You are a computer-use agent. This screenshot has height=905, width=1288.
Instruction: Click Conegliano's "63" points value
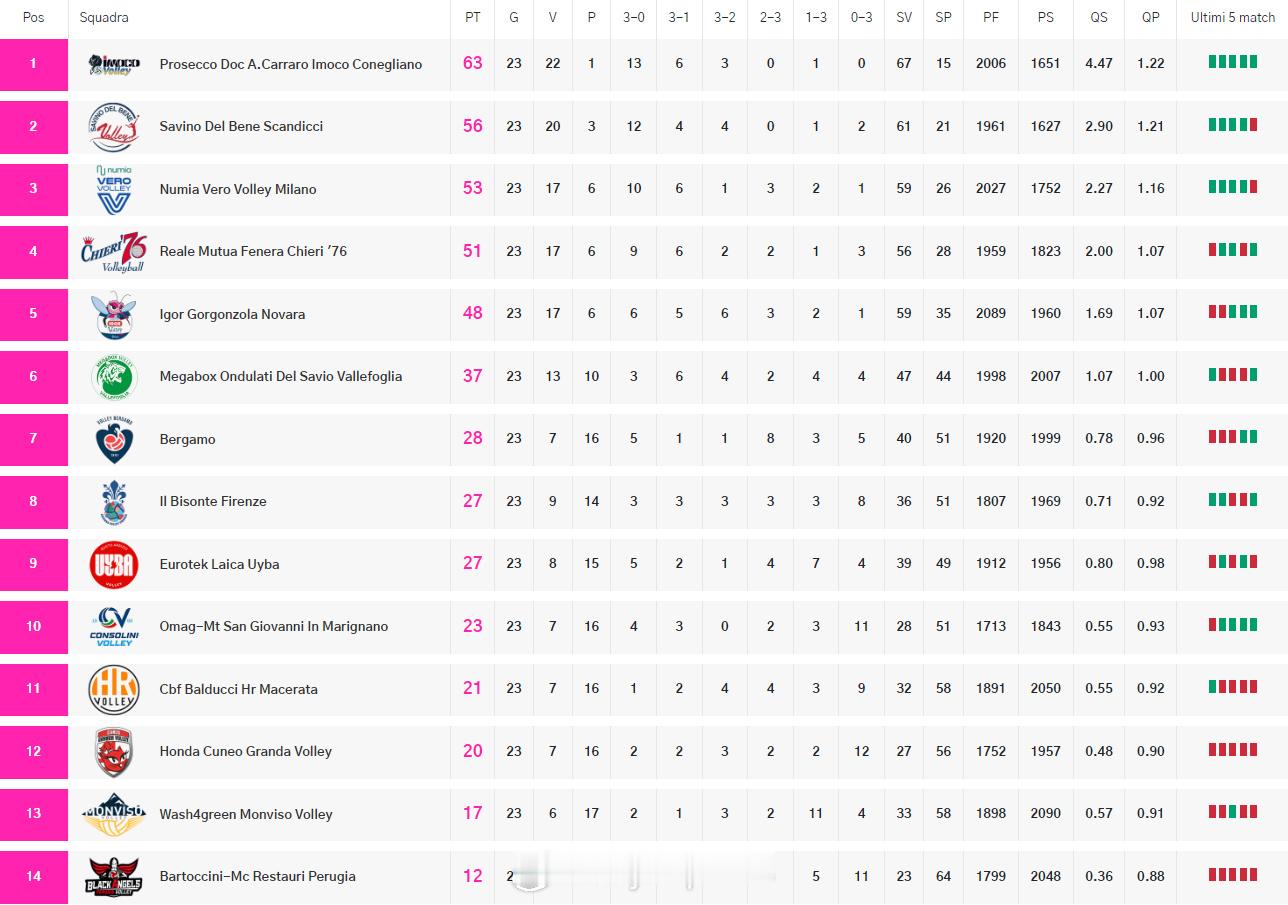pyautogui.click(x=473, y=63)
